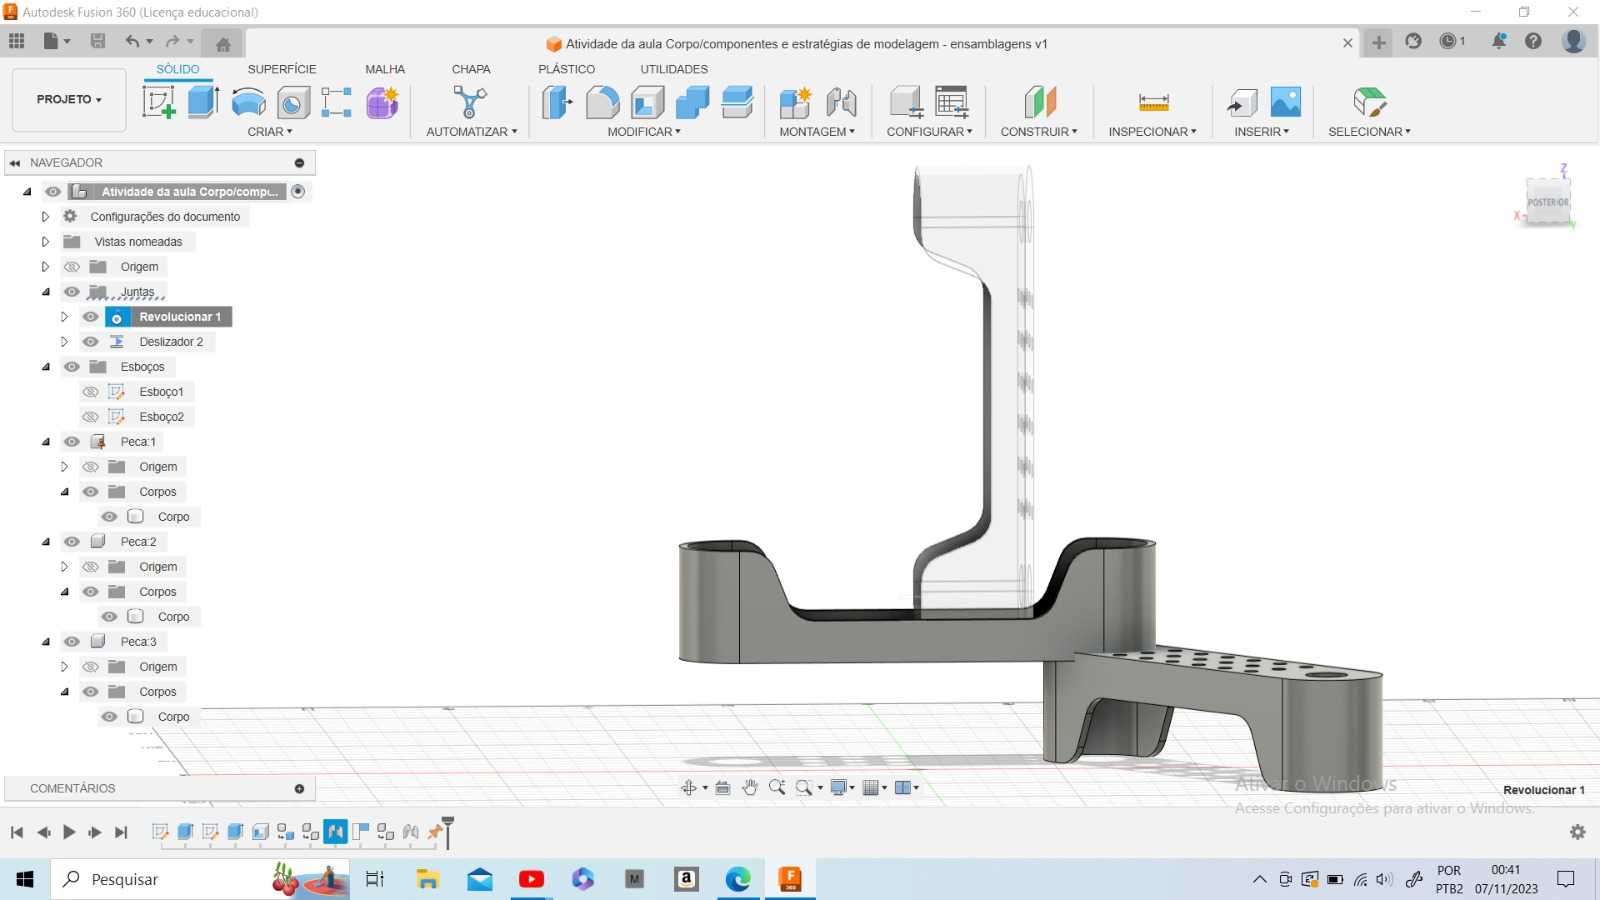
Task: Open the INSERIR menu
Action: 1262,132
